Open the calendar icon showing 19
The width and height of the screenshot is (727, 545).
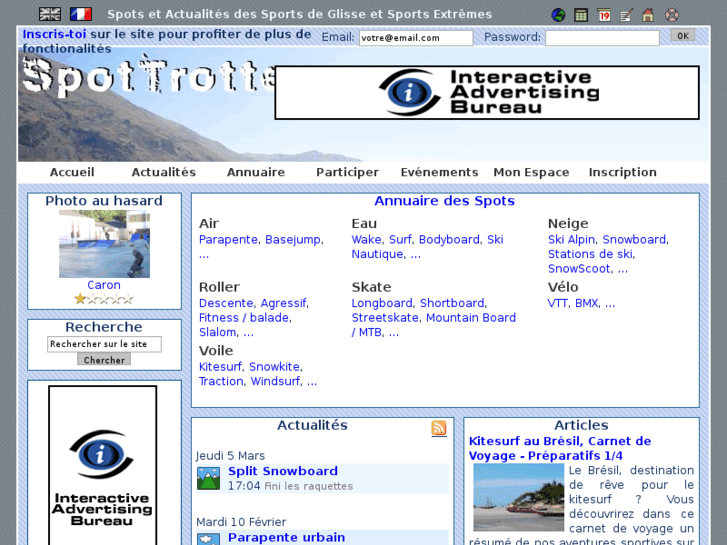[x=604, y=15]
